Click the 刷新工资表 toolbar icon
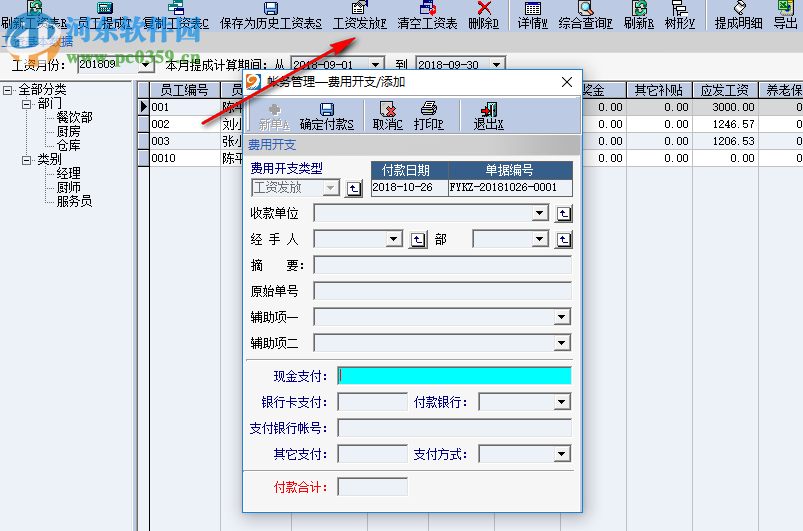Viewport: 803px width, 531px height. tap(35, 7)
